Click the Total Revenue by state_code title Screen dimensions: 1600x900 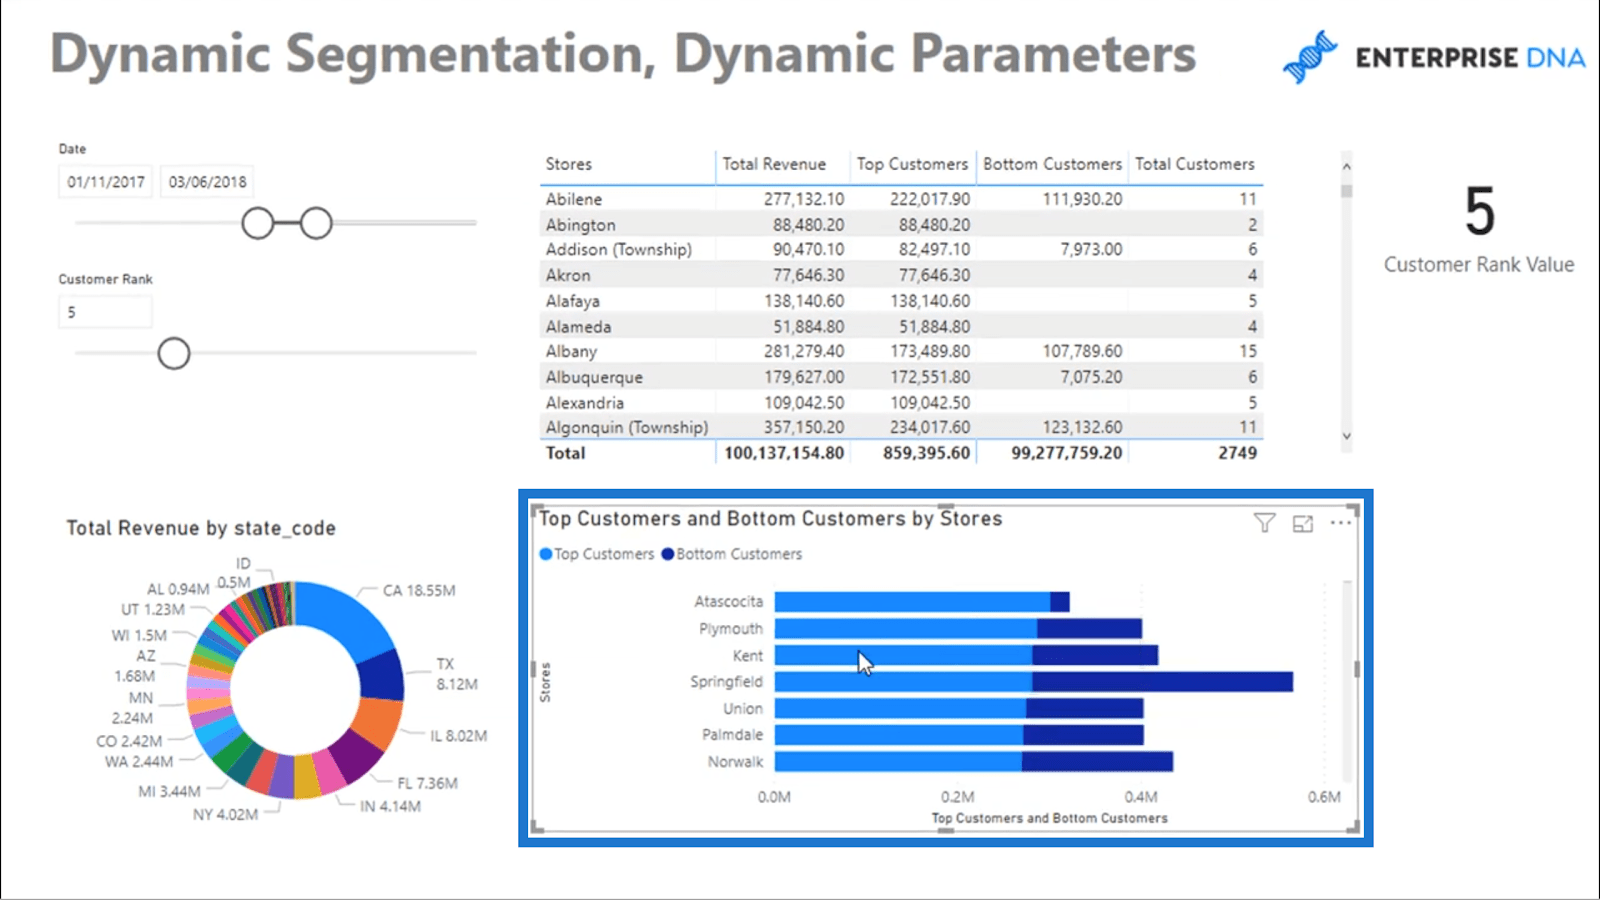pyautogui.click(x=201, y=528)
